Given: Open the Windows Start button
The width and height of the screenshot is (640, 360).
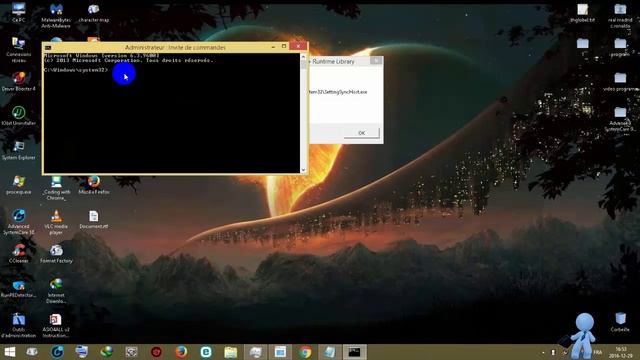Looking at the screenshot, I should (10, 352).
